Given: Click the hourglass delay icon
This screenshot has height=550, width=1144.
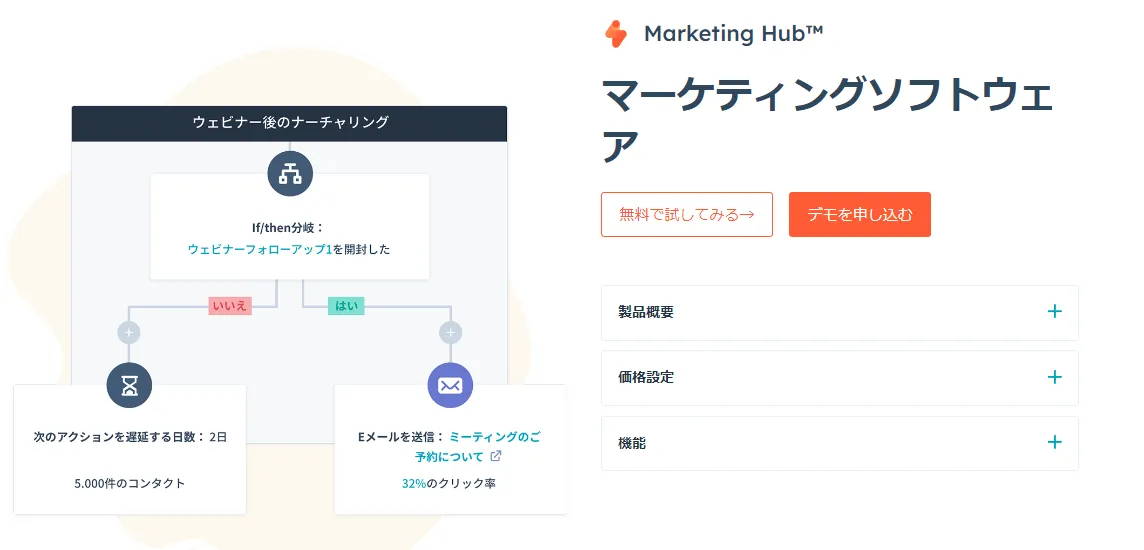Looking at the screenshot, I should tap(129, 384).
